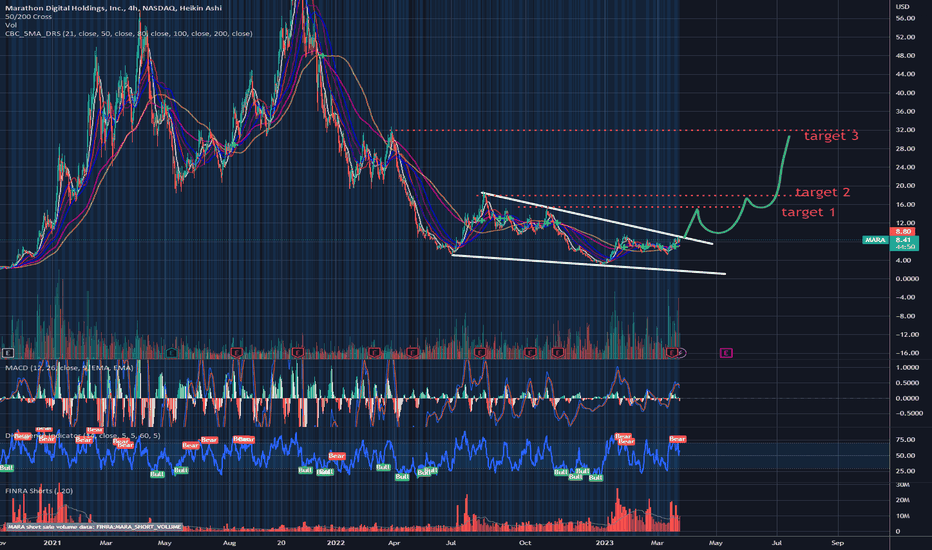This screenshot has height=550, width=932.
Task: Click the 32.00 price axis label
Action: [x=905, y=130]
